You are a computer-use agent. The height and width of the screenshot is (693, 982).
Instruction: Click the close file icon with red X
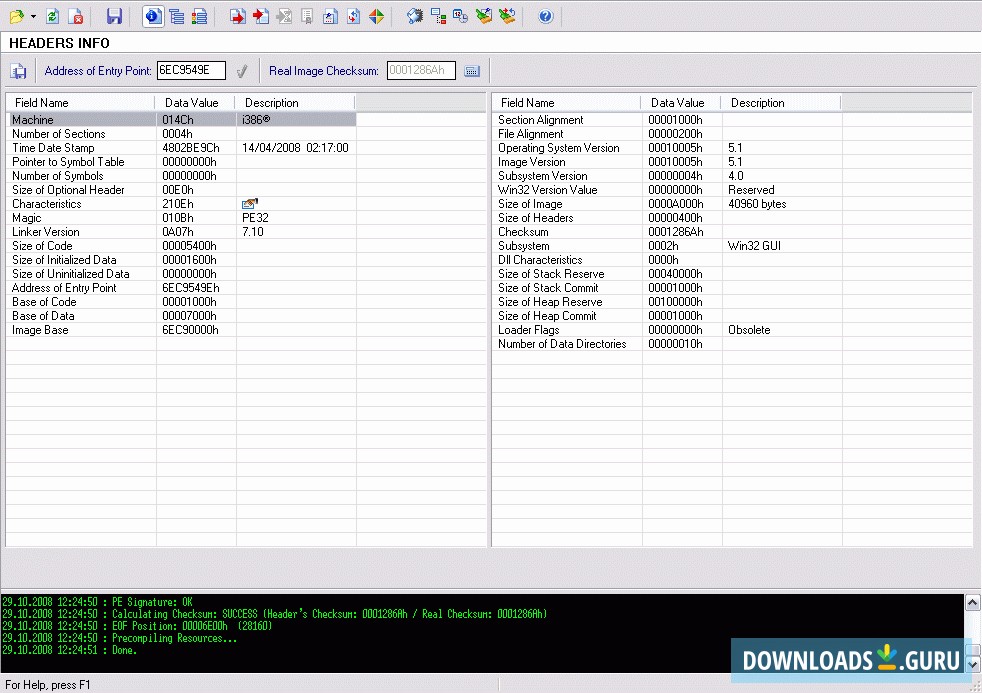[x=75, y=16]
